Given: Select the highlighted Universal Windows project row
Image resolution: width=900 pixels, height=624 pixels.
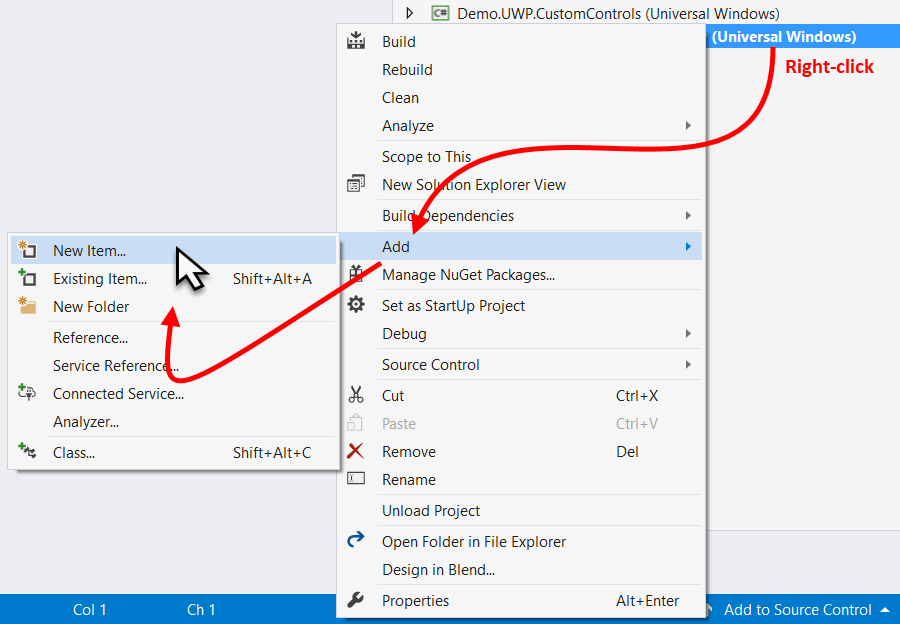Looking at the screenshot, I should (x=802, y=37).
